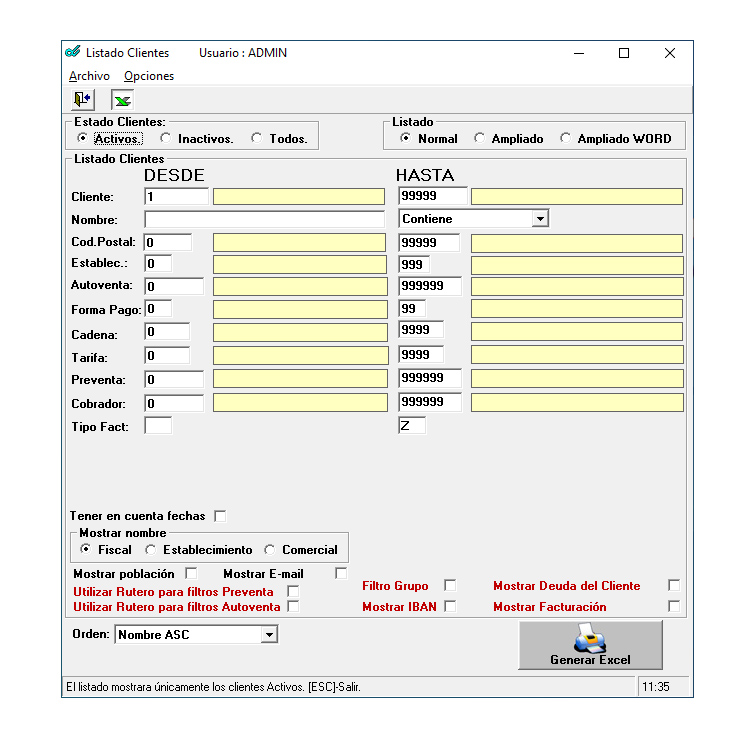Click Establec. hasta field 999
The image size is (756, 739).
[414, 264]
